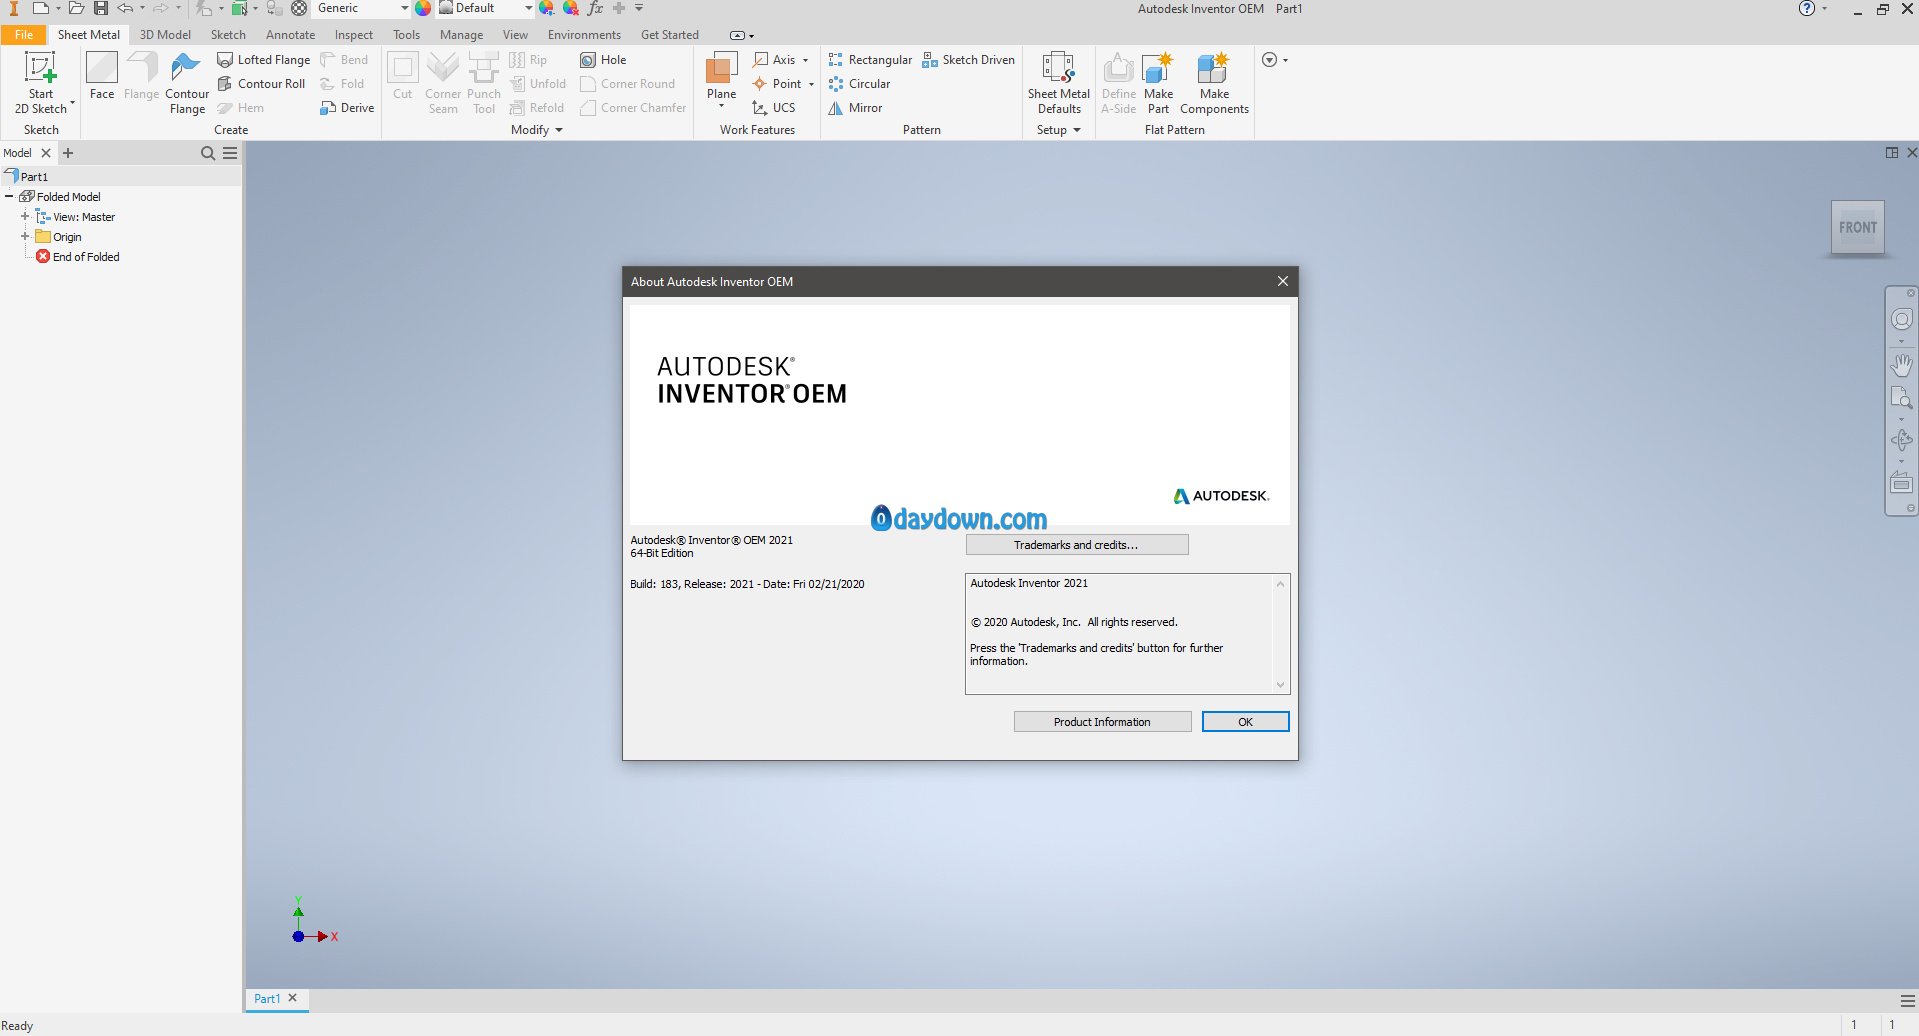This screenshot has width=1919, height=1036.
Task: Select the Point work feature
Action: point(776,84)
